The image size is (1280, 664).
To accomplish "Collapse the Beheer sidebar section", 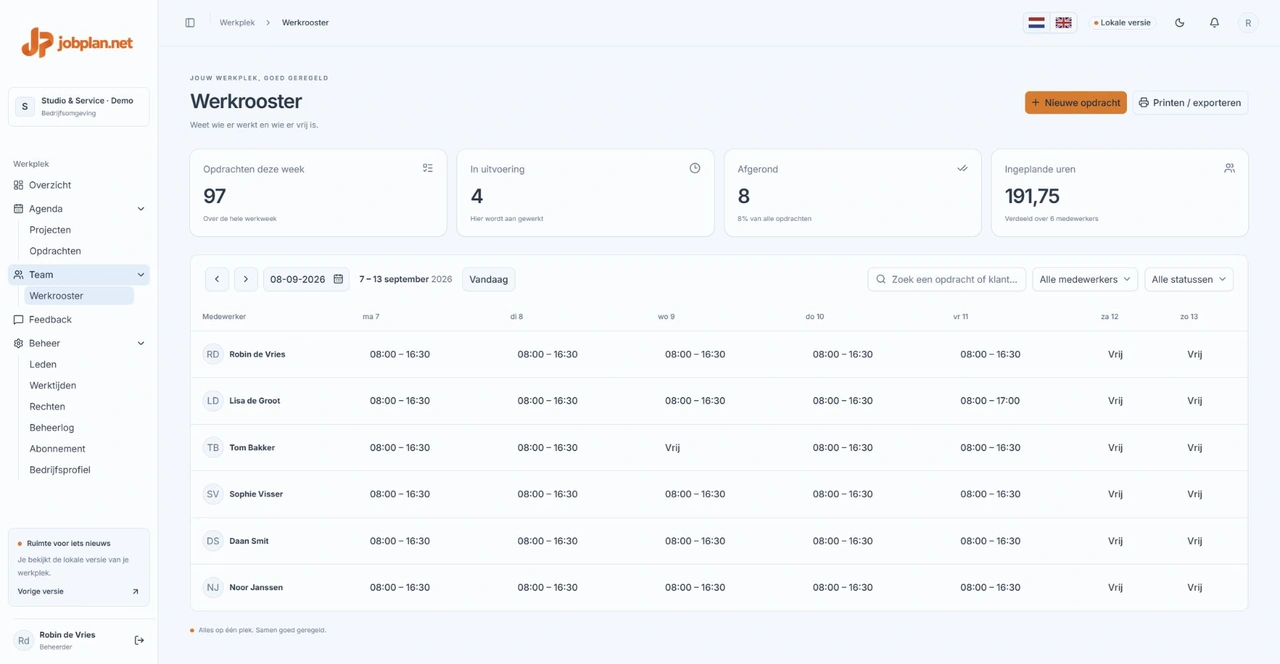I will click(140, 343).
